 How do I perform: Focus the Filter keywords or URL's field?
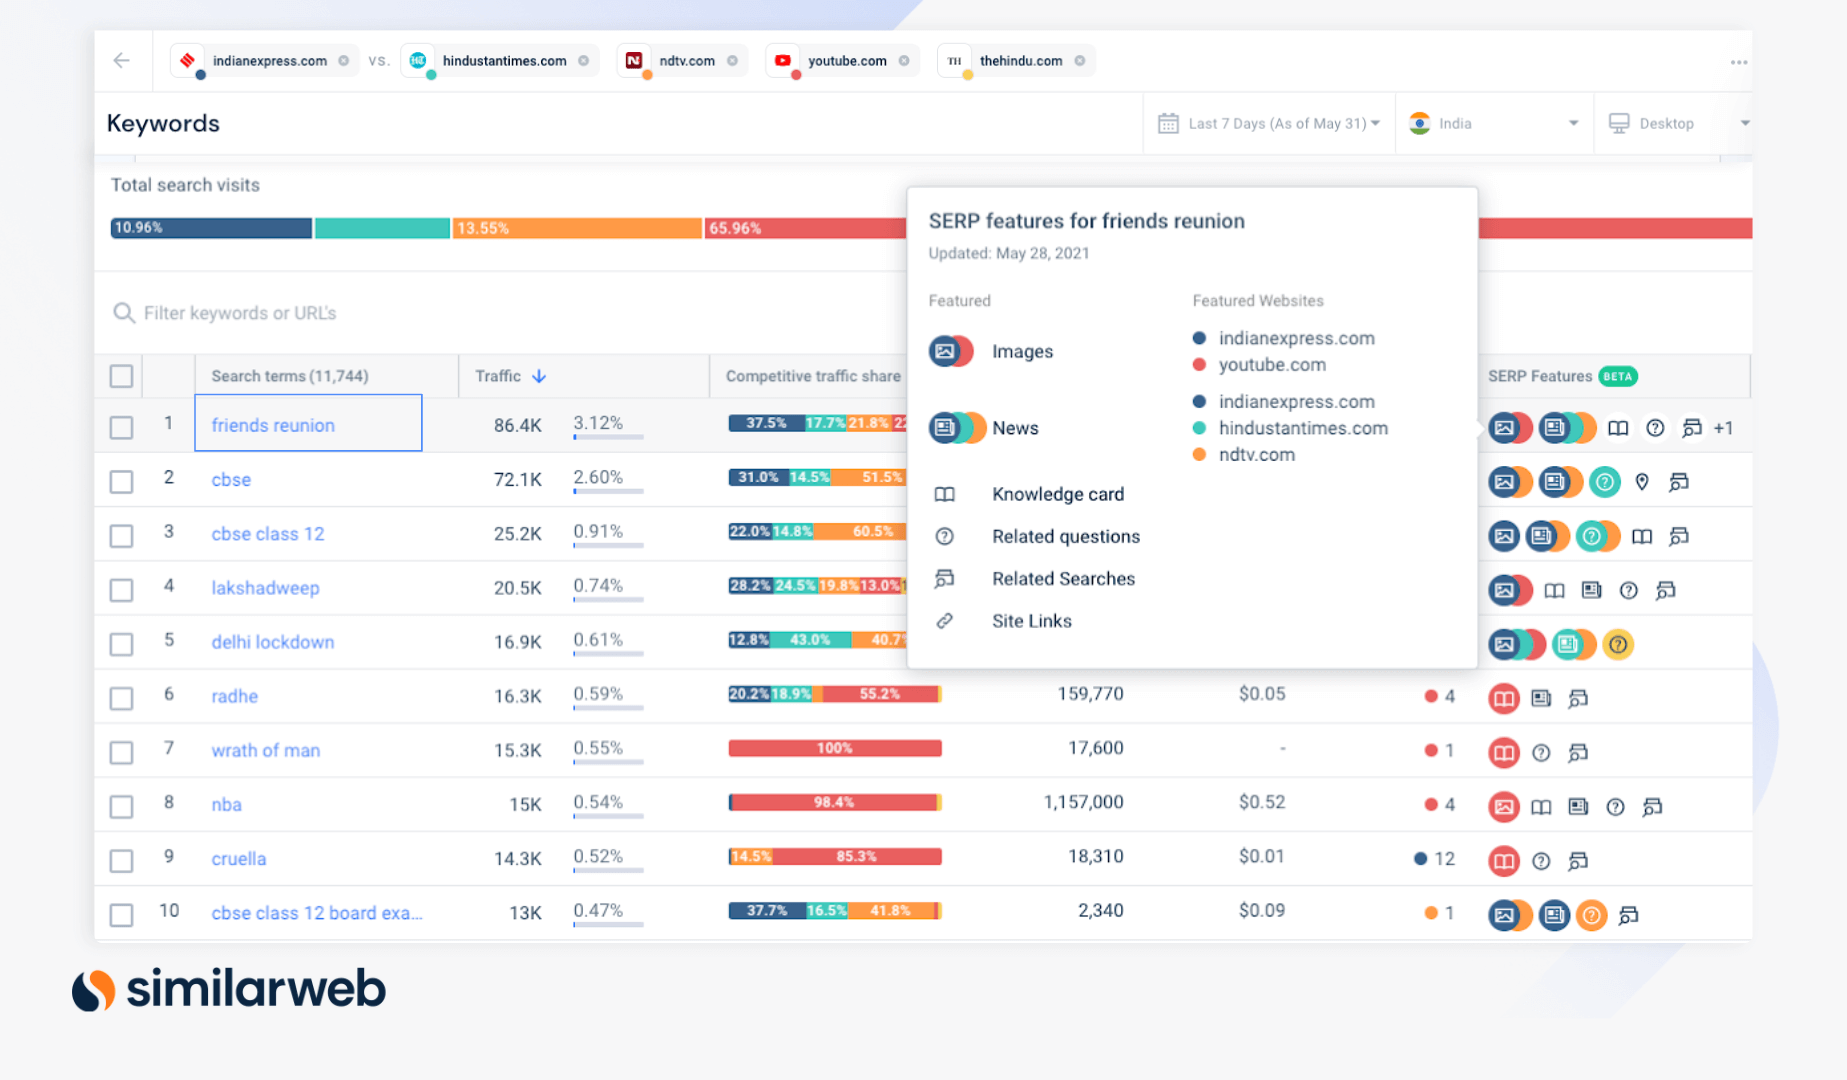[500, 313]
